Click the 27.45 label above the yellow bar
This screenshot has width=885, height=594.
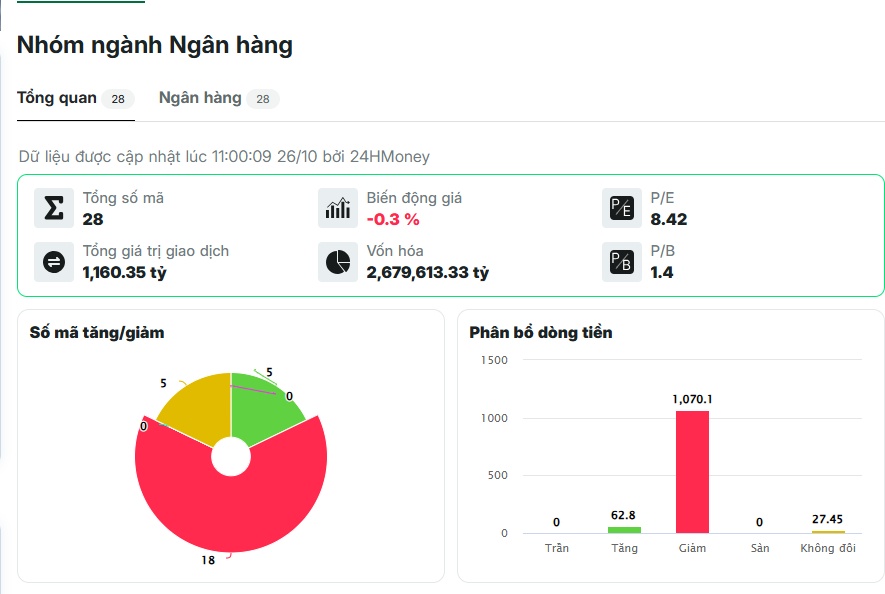pos(827,519)
